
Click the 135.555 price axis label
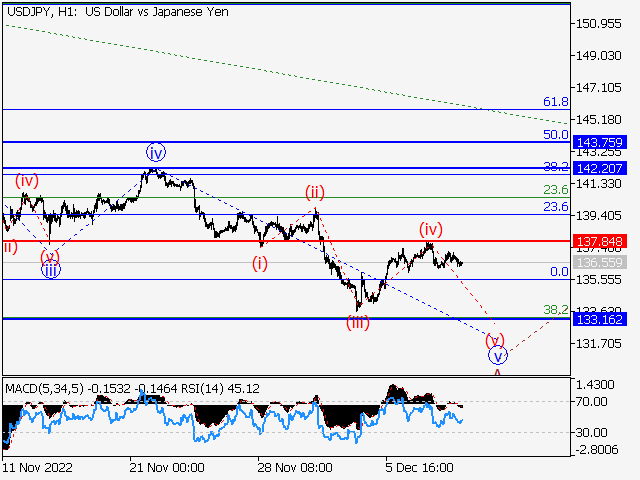[x=598, y=280]
